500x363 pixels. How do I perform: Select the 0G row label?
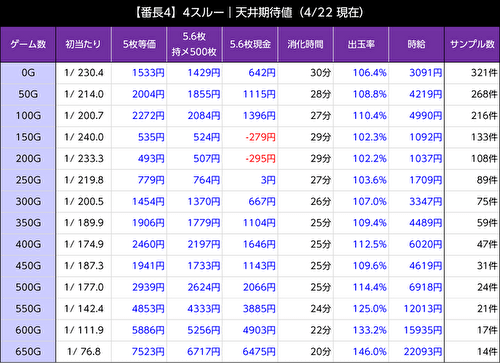point(28,73)
